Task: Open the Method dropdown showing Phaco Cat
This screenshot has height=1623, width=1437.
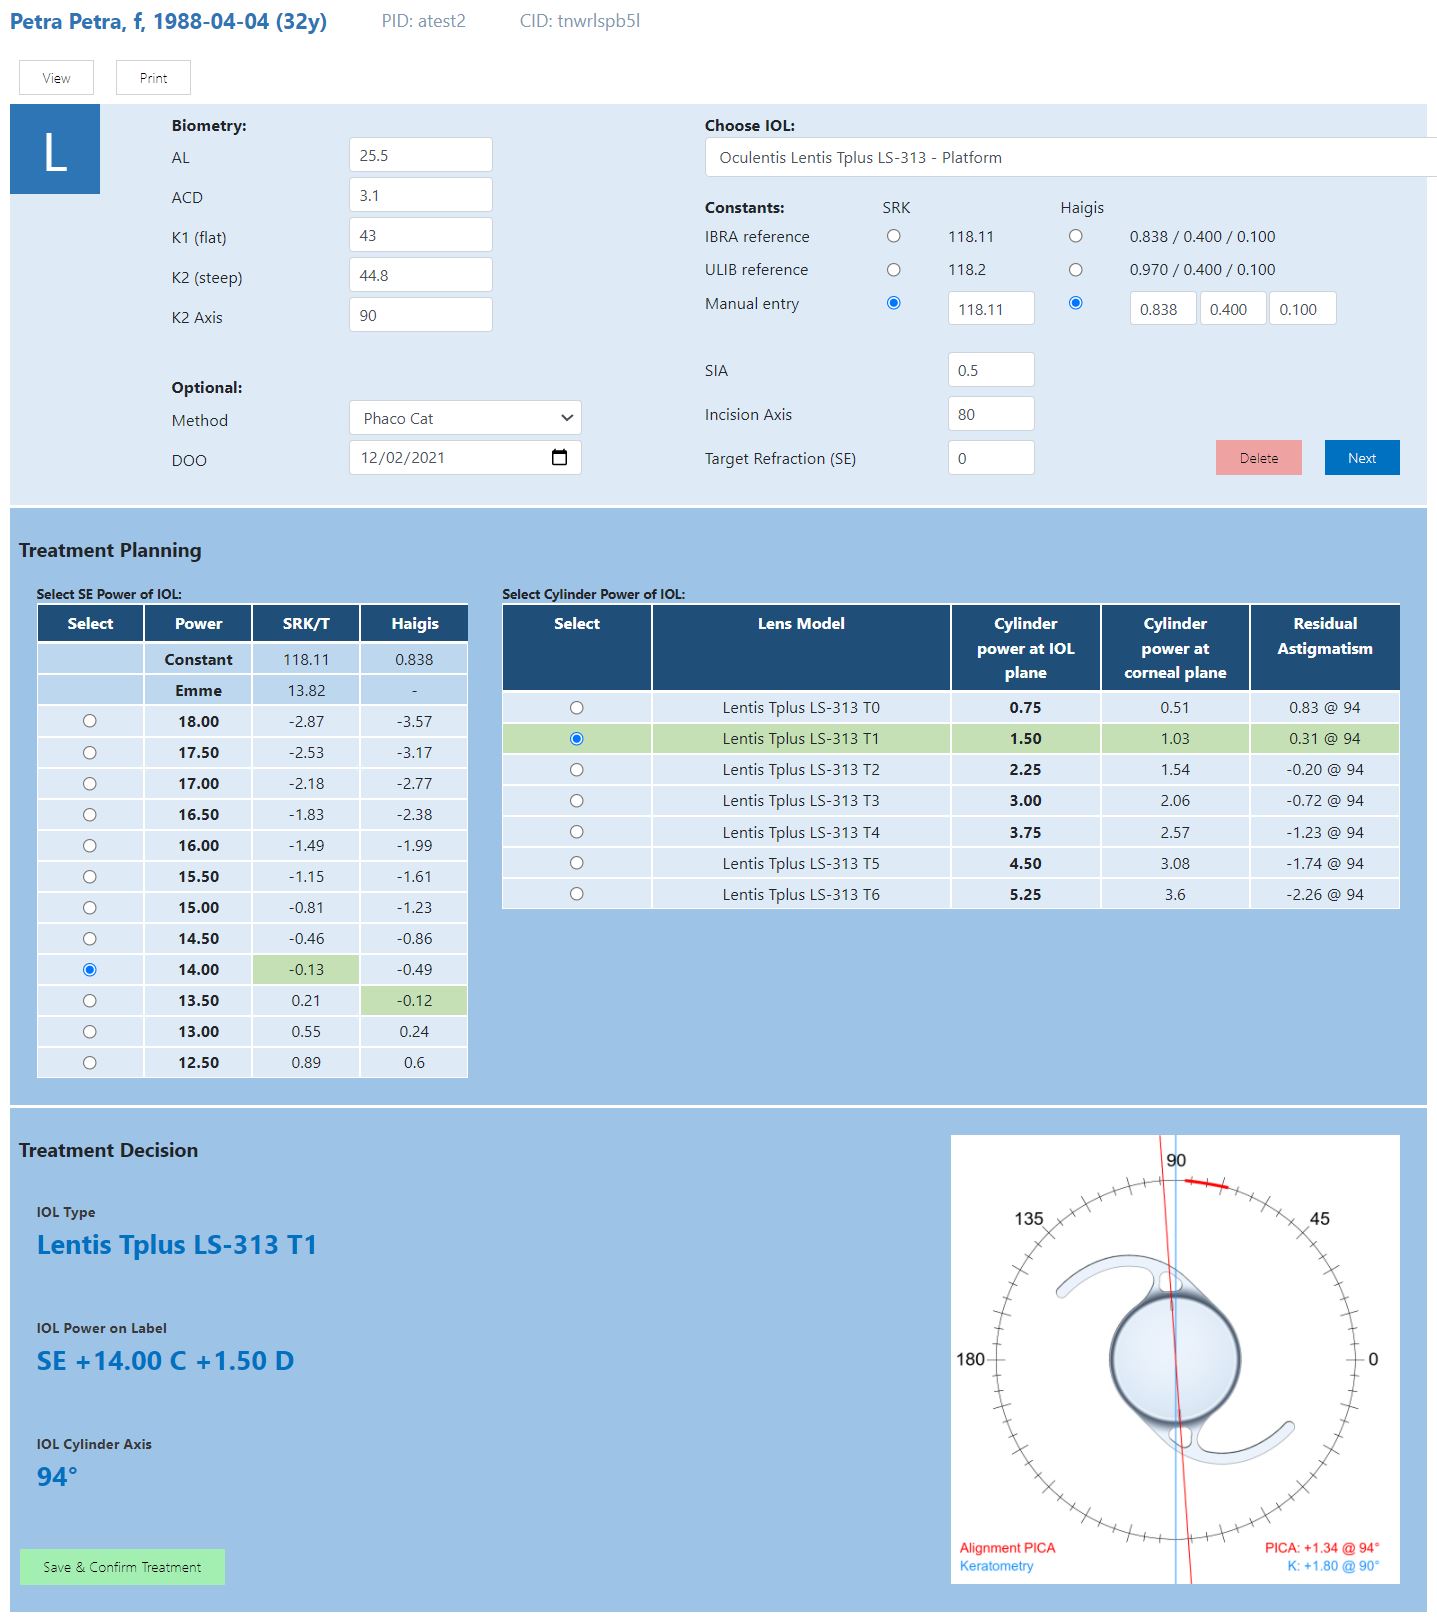Action: click(x=465, y=418)
